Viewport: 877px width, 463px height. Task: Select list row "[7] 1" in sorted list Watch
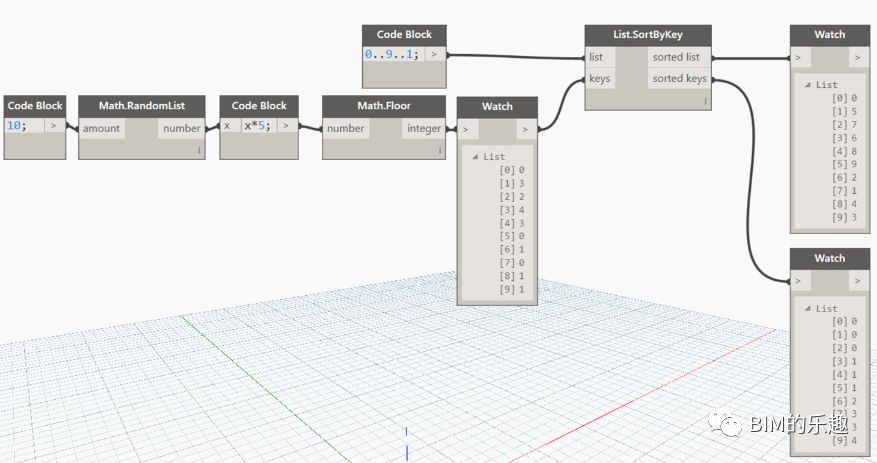(x=845, y=191)
